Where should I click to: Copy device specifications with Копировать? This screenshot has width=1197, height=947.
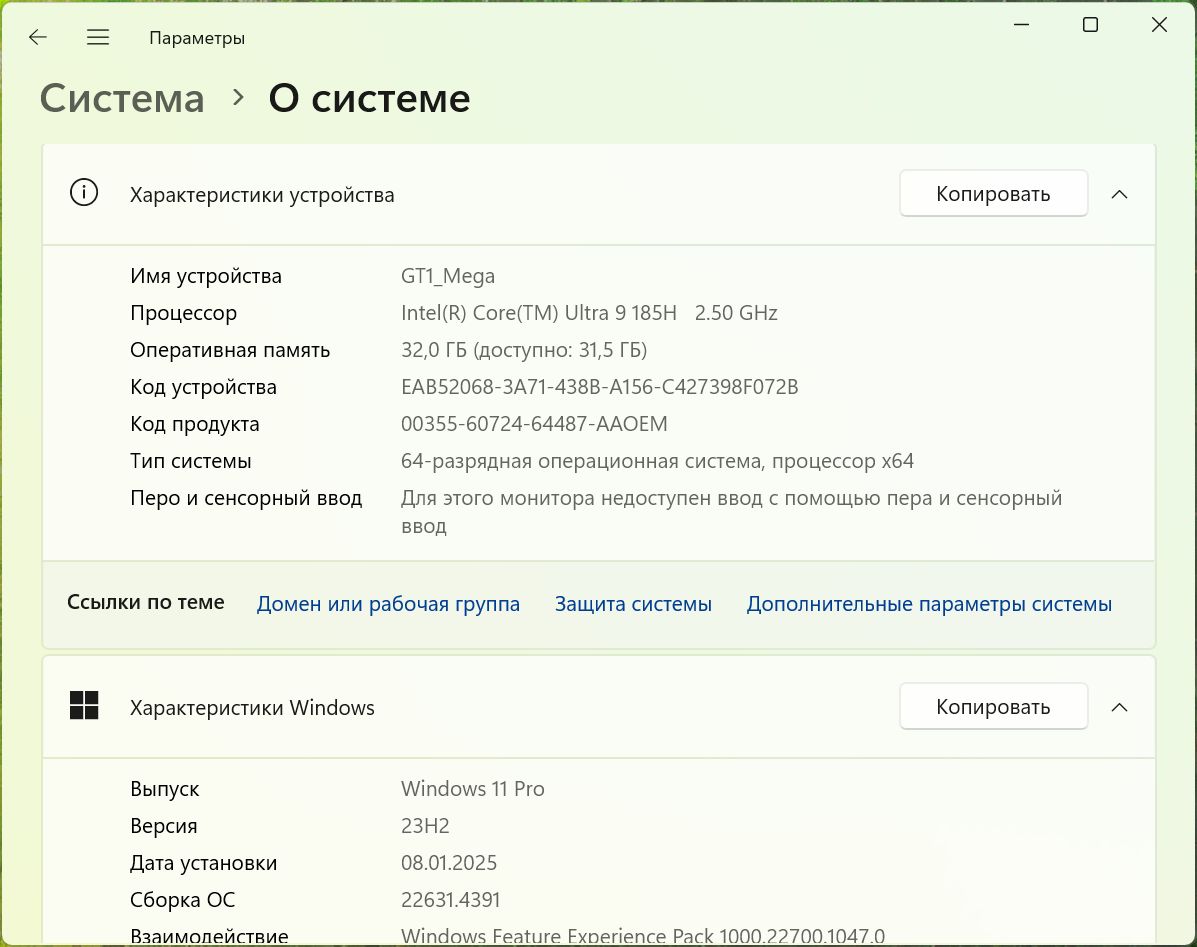coord(993,194)
